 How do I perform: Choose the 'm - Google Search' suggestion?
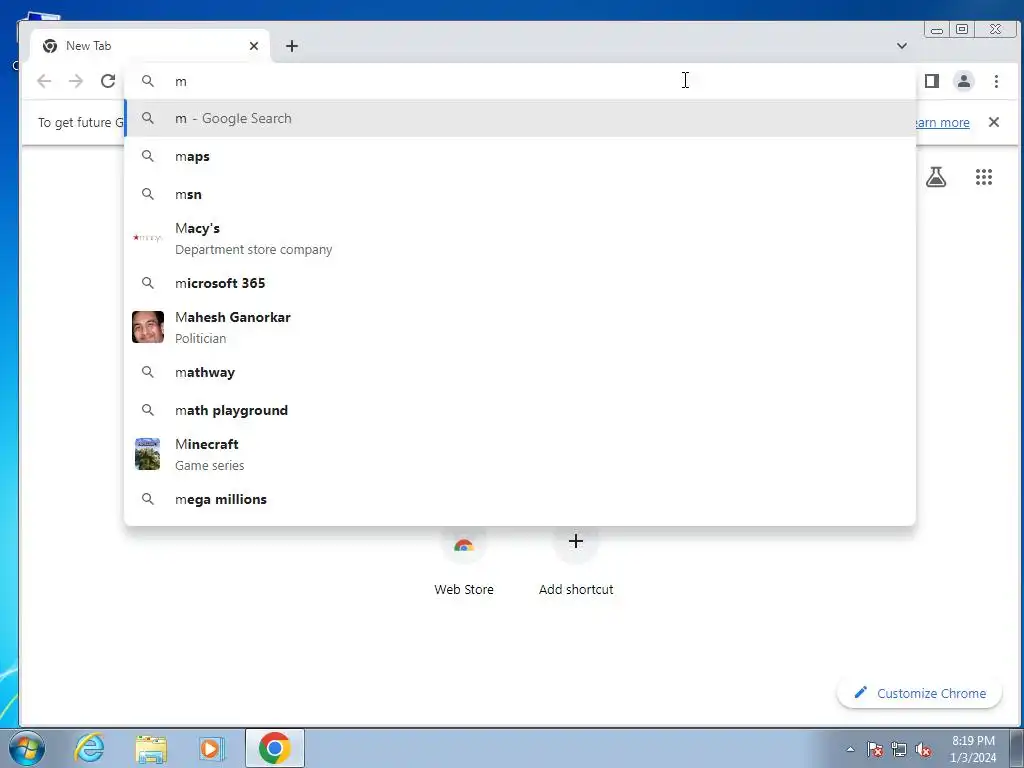point(520,118)
